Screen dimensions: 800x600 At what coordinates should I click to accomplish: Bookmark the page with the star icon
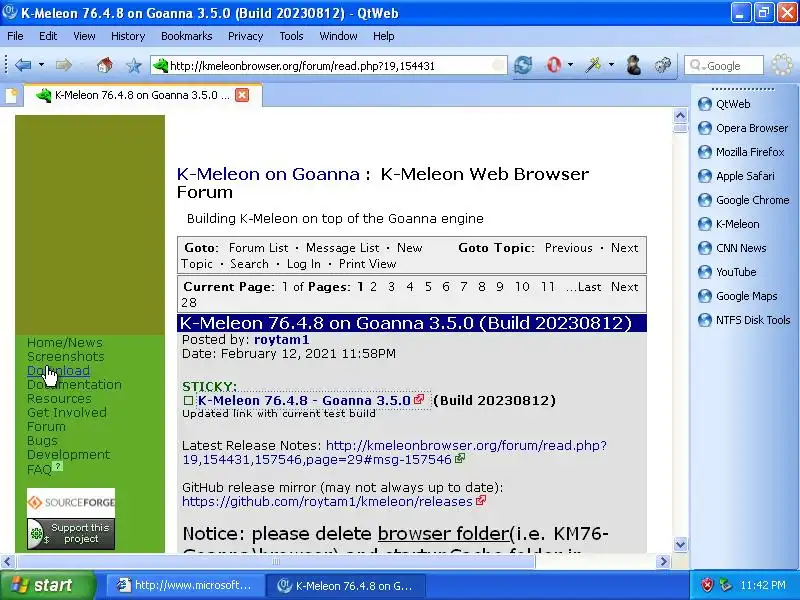134,65
